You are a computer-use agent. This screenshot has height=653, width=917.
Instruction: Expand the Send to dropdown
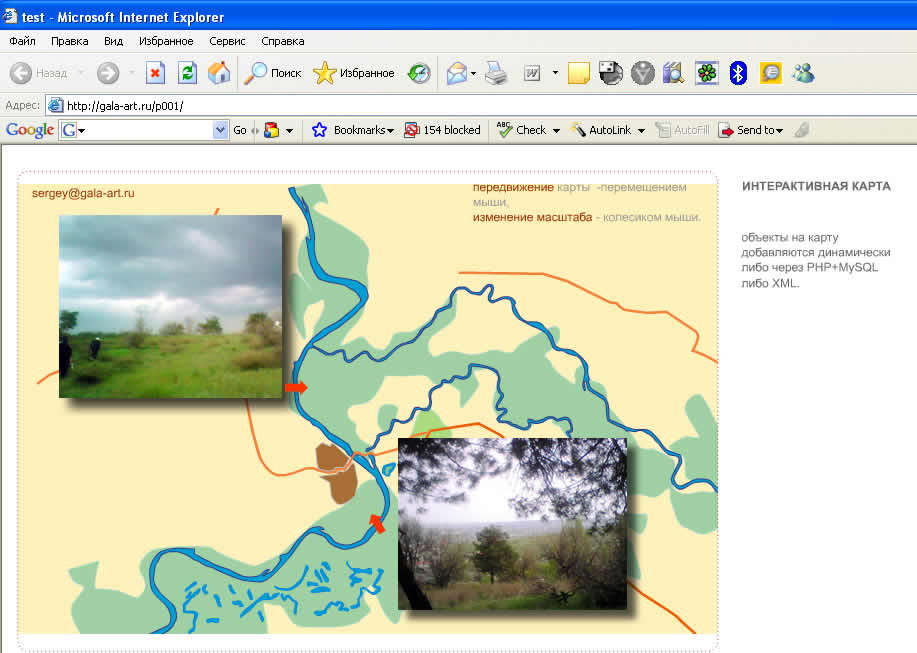point(751,130)
